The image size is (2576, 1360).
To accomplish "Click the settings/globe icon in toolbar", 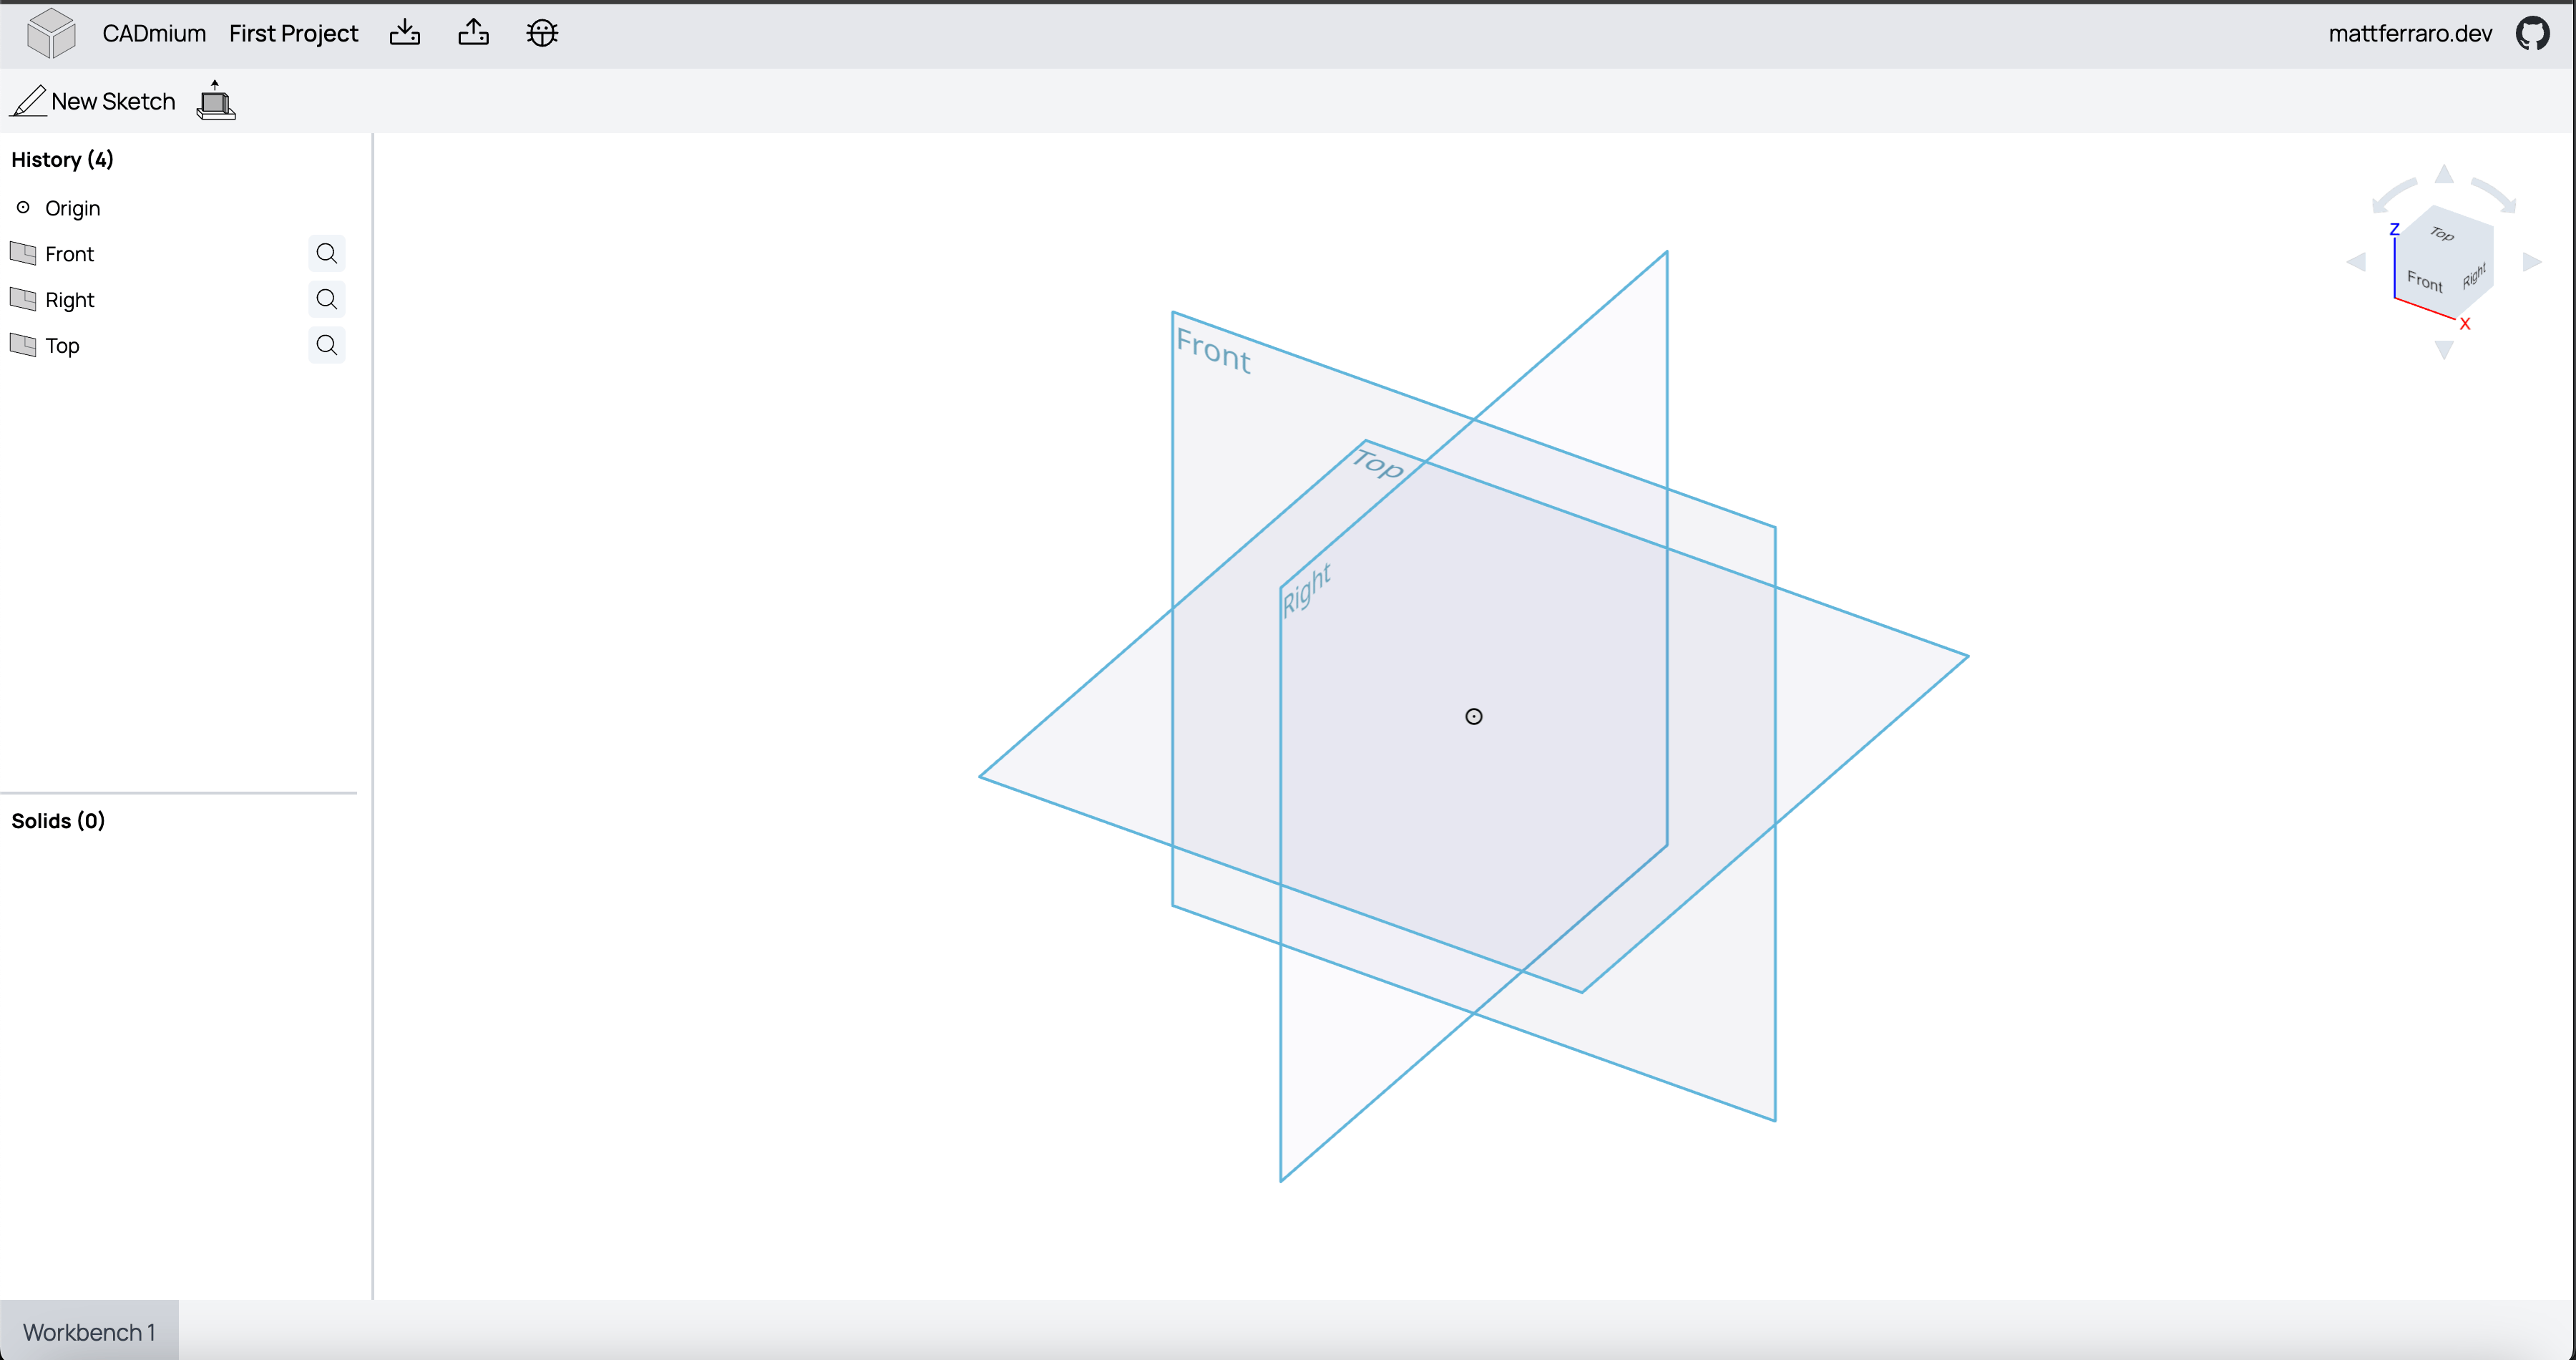I will point(542,32).
